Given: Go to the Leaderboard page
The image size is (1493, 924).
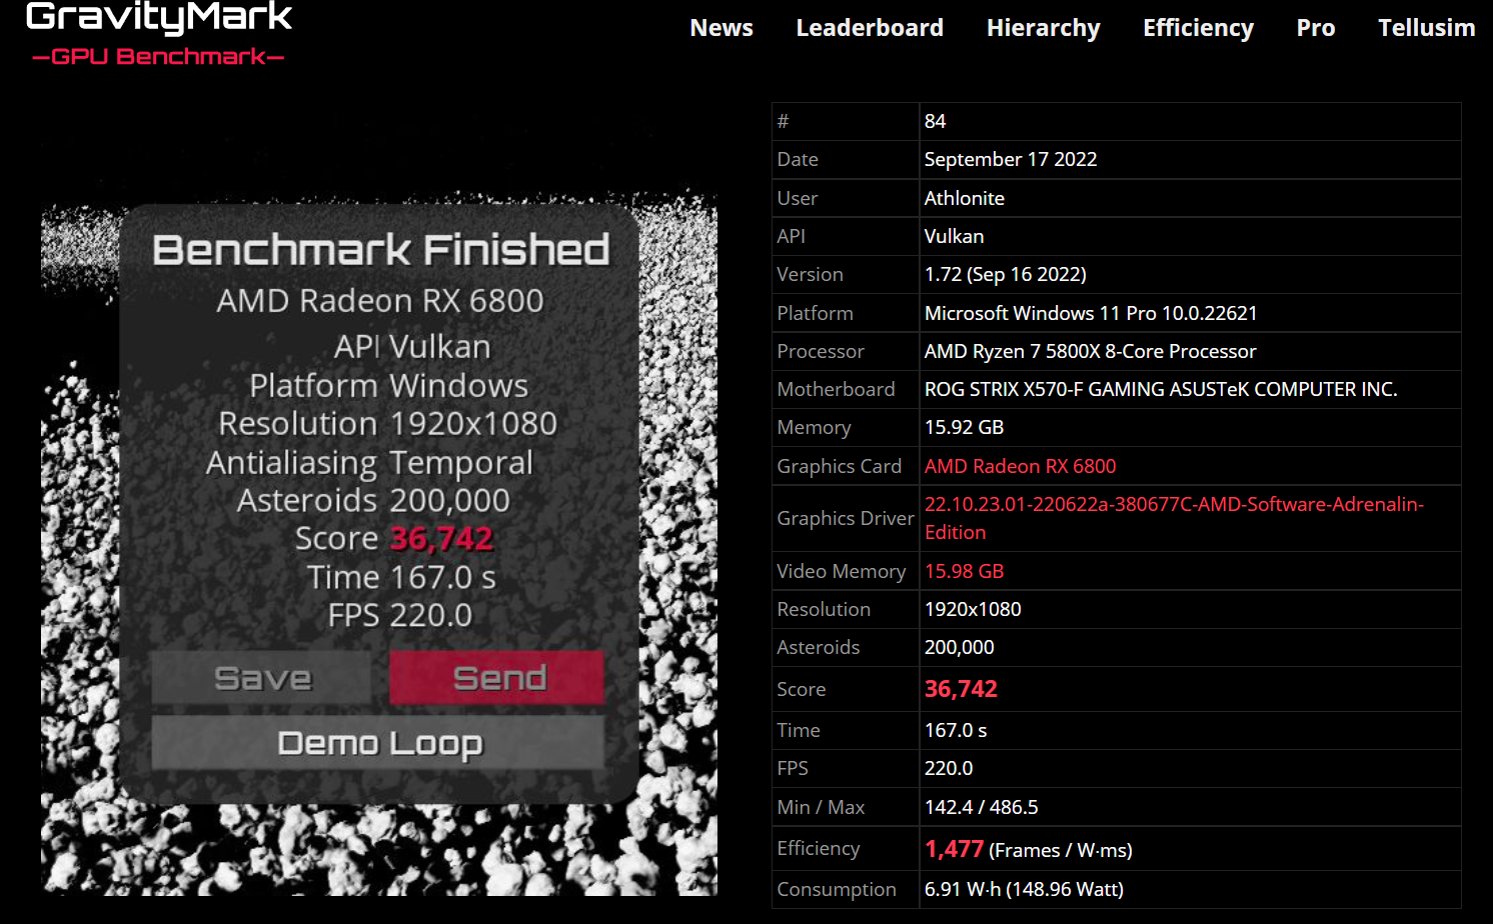Looking at the screenshot, I should click(869, 28).
